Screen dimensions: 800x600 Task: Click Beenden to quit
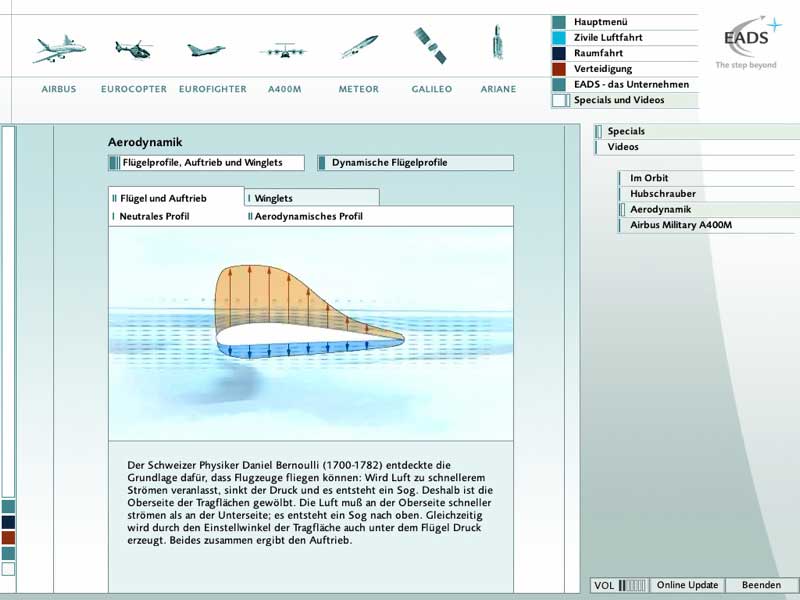[x=761, y=585]
